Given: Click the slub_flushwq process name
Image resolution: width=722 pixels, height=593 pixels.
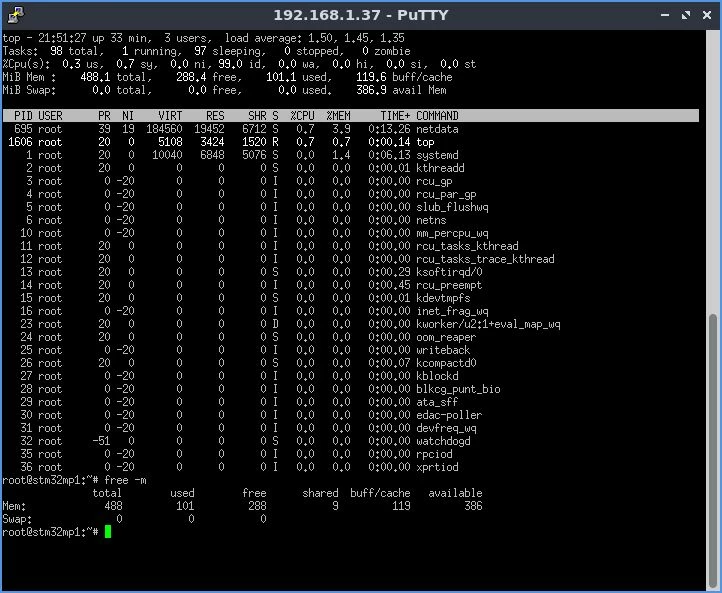Looking at the screenshot, I should coord(452,207).
